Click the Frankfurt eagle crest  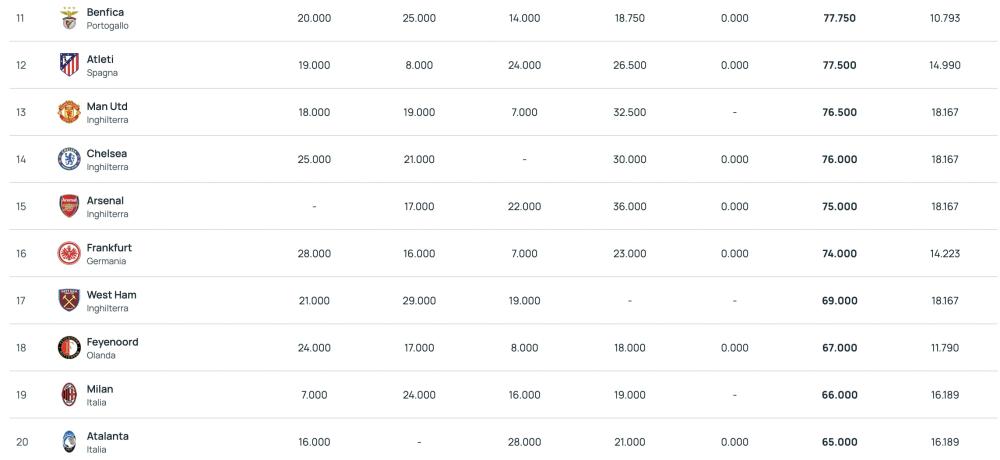click(x=69, y=253)
